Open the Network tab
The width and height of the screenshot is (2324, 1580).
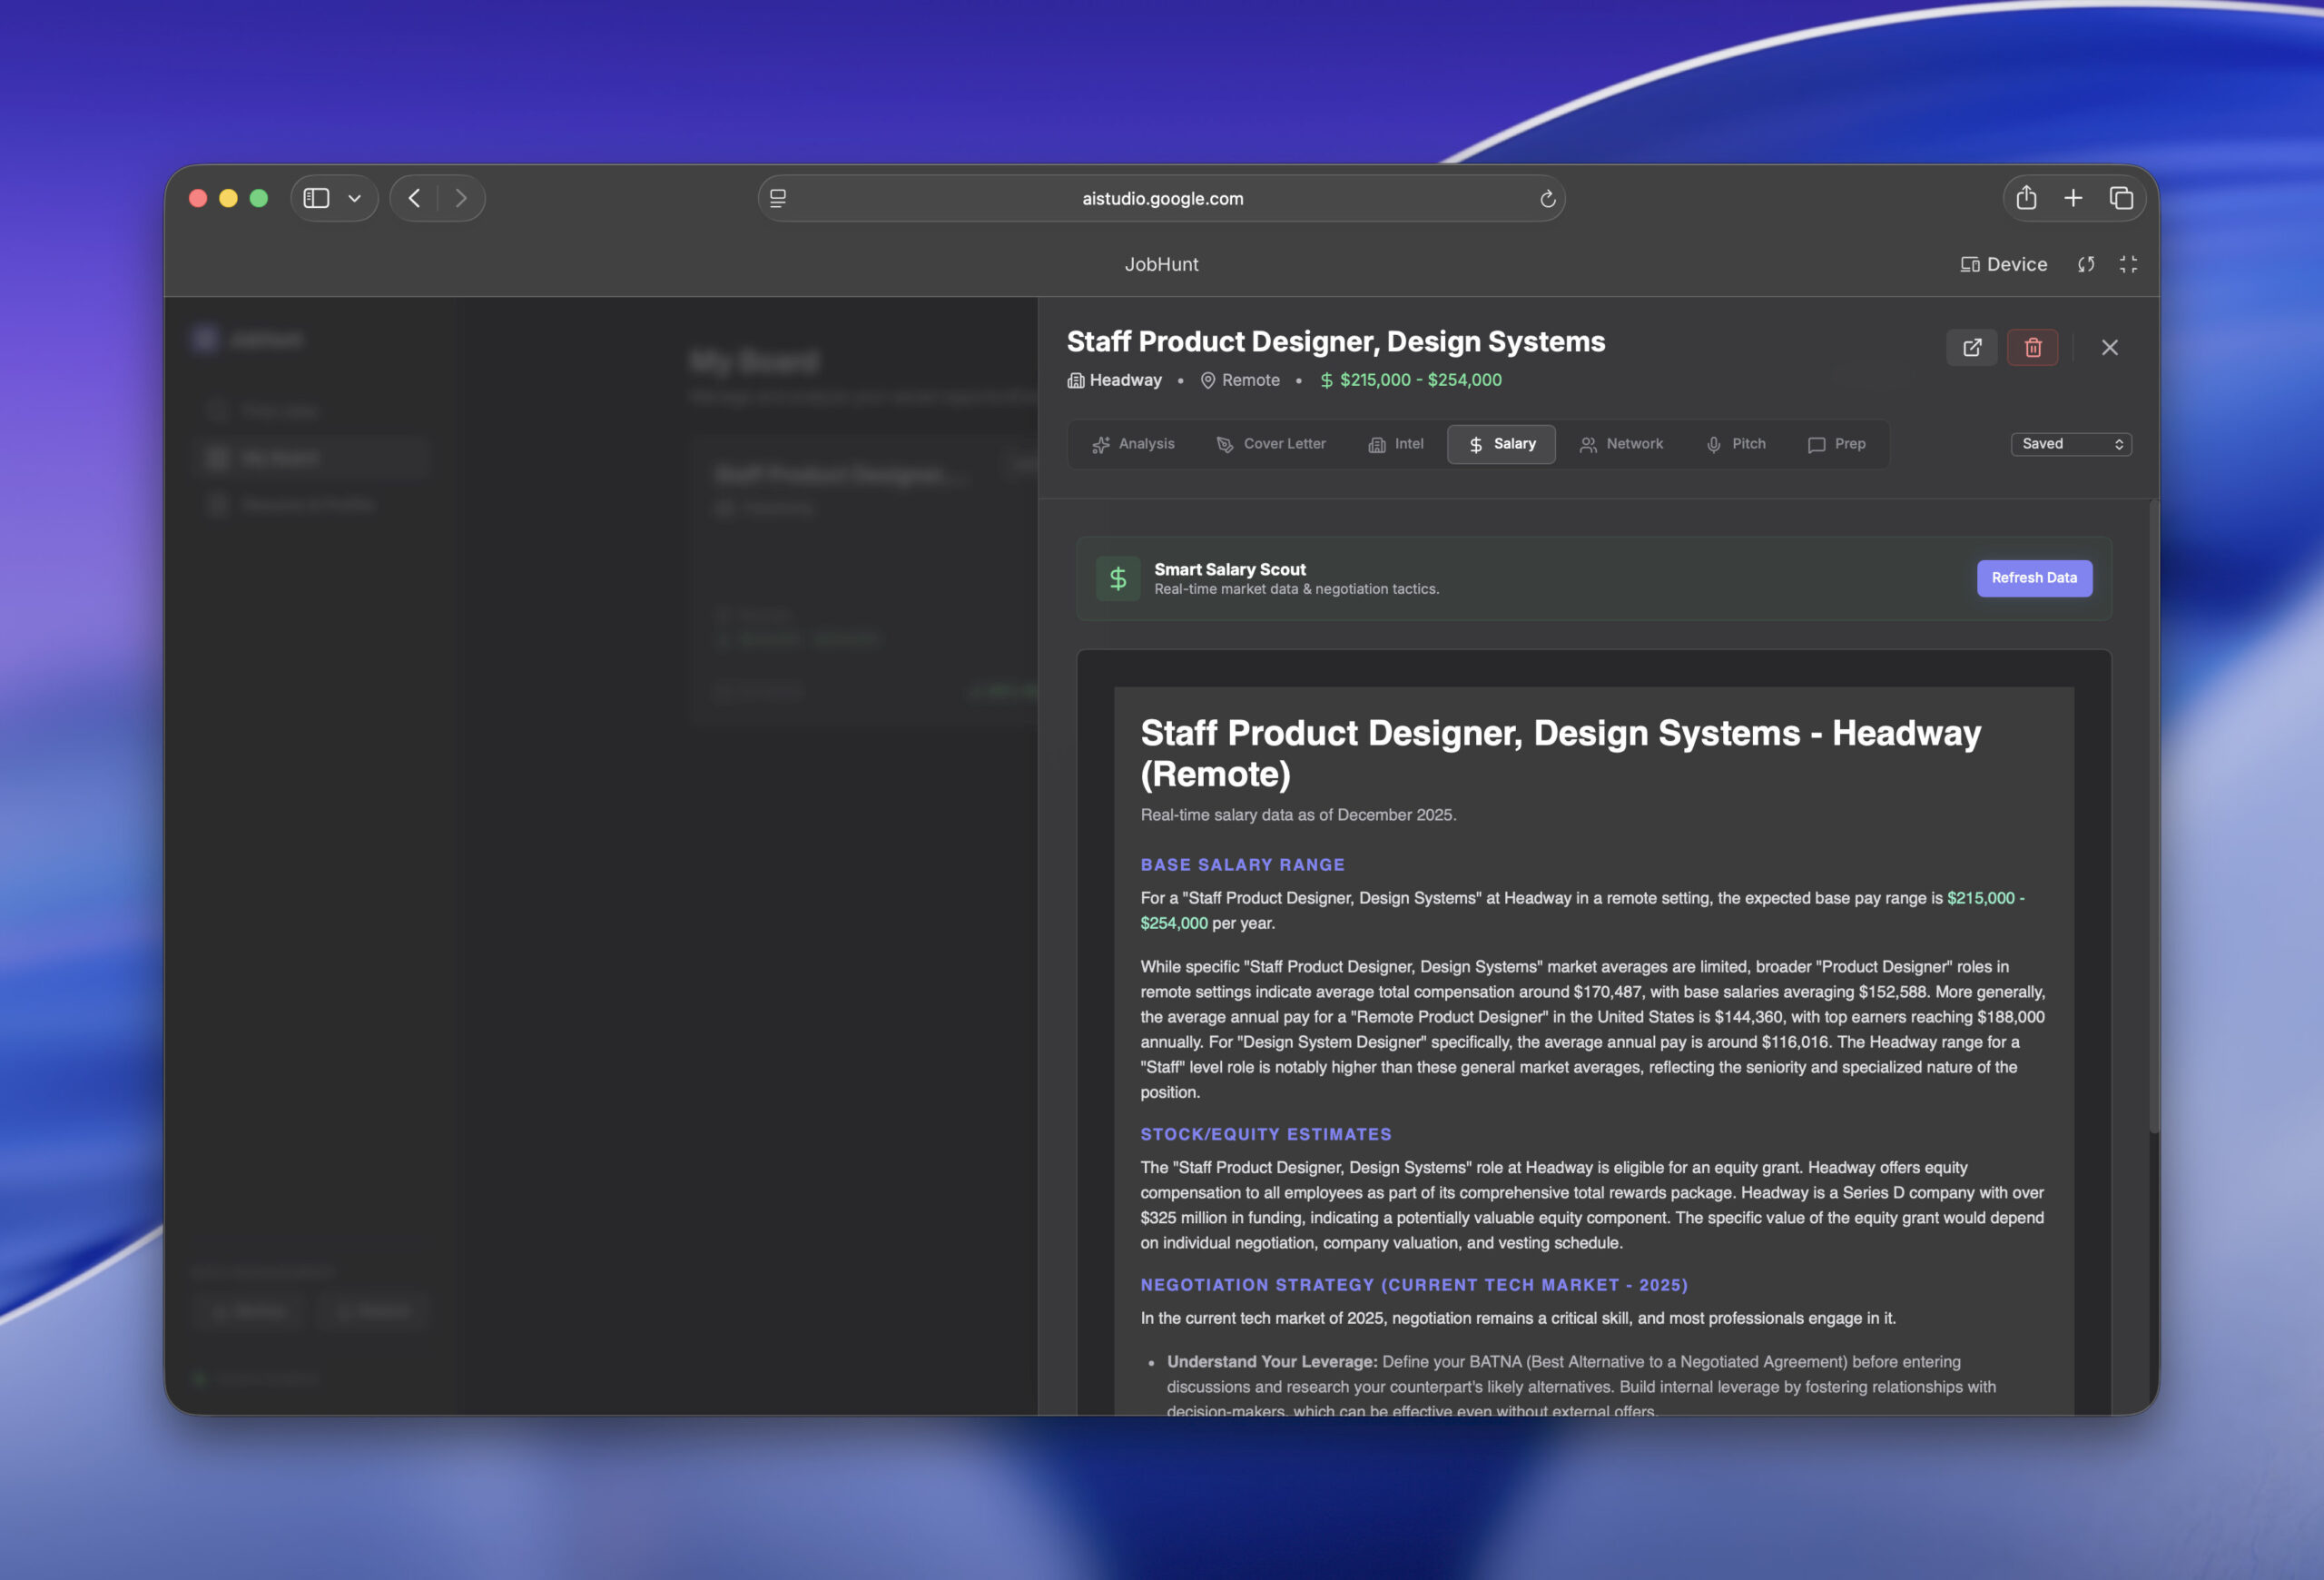pos(1621,444)
